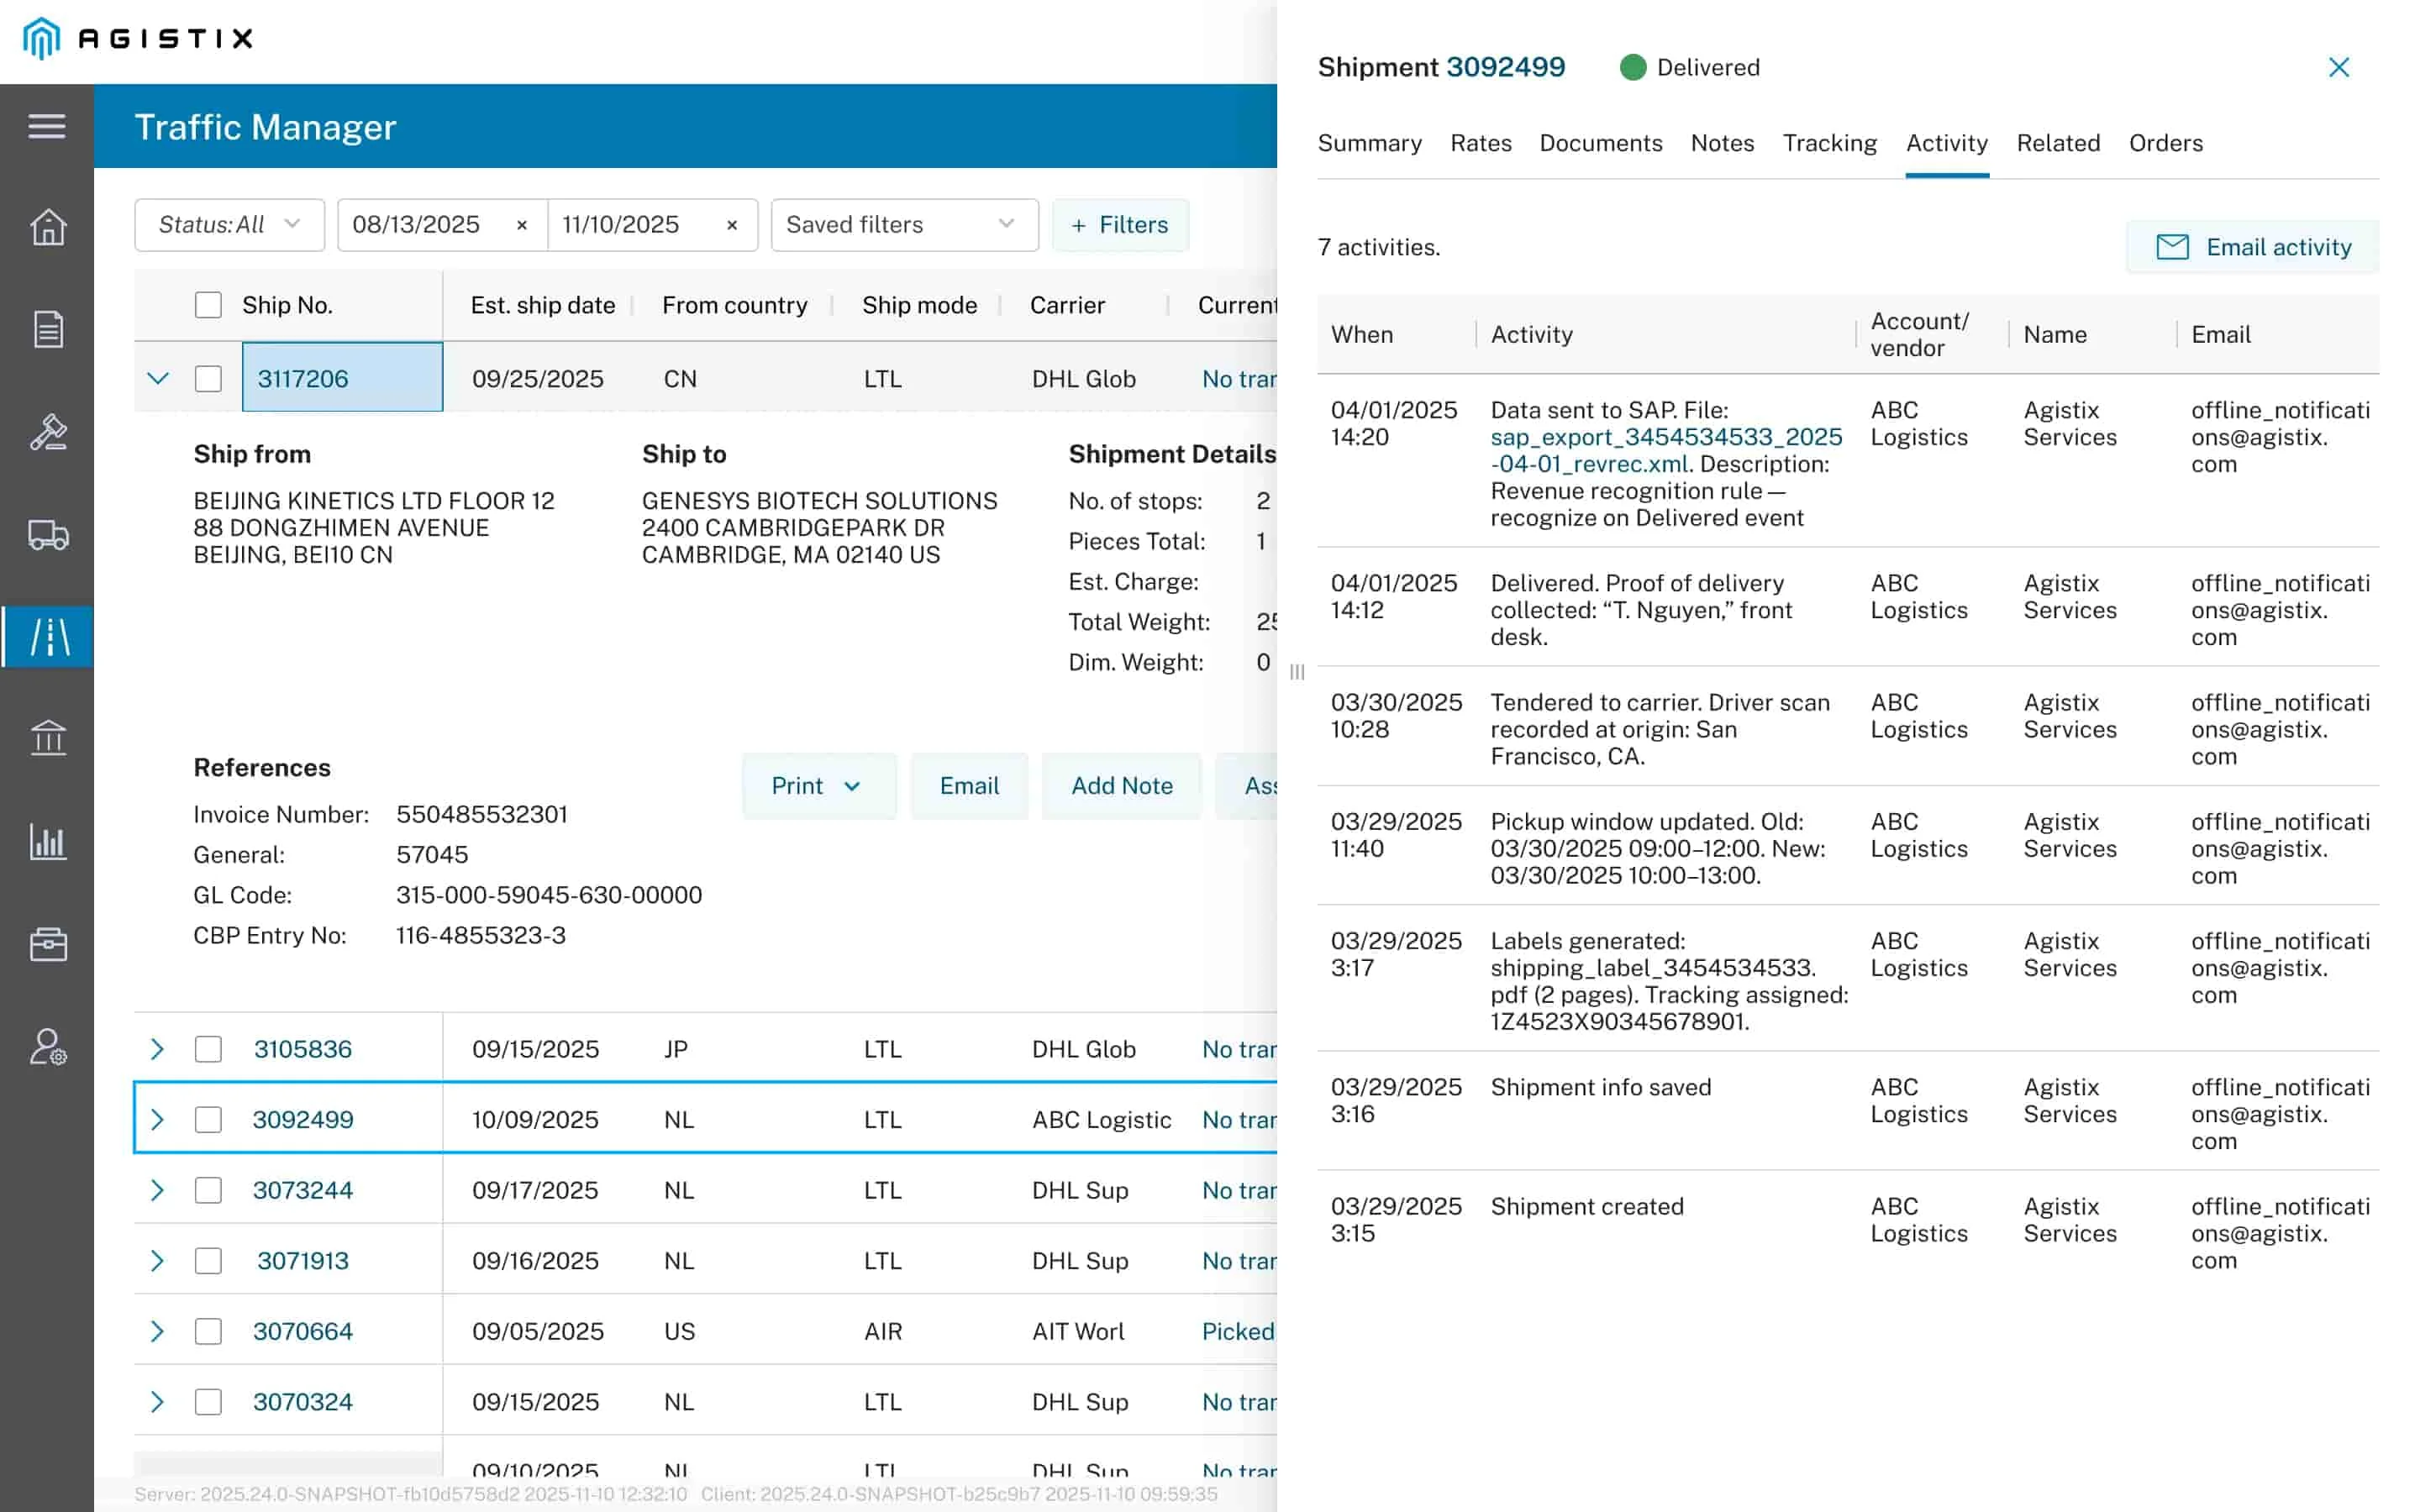
Task: Expand the Saved filters dropdown
Action: (x=903, y=225)
